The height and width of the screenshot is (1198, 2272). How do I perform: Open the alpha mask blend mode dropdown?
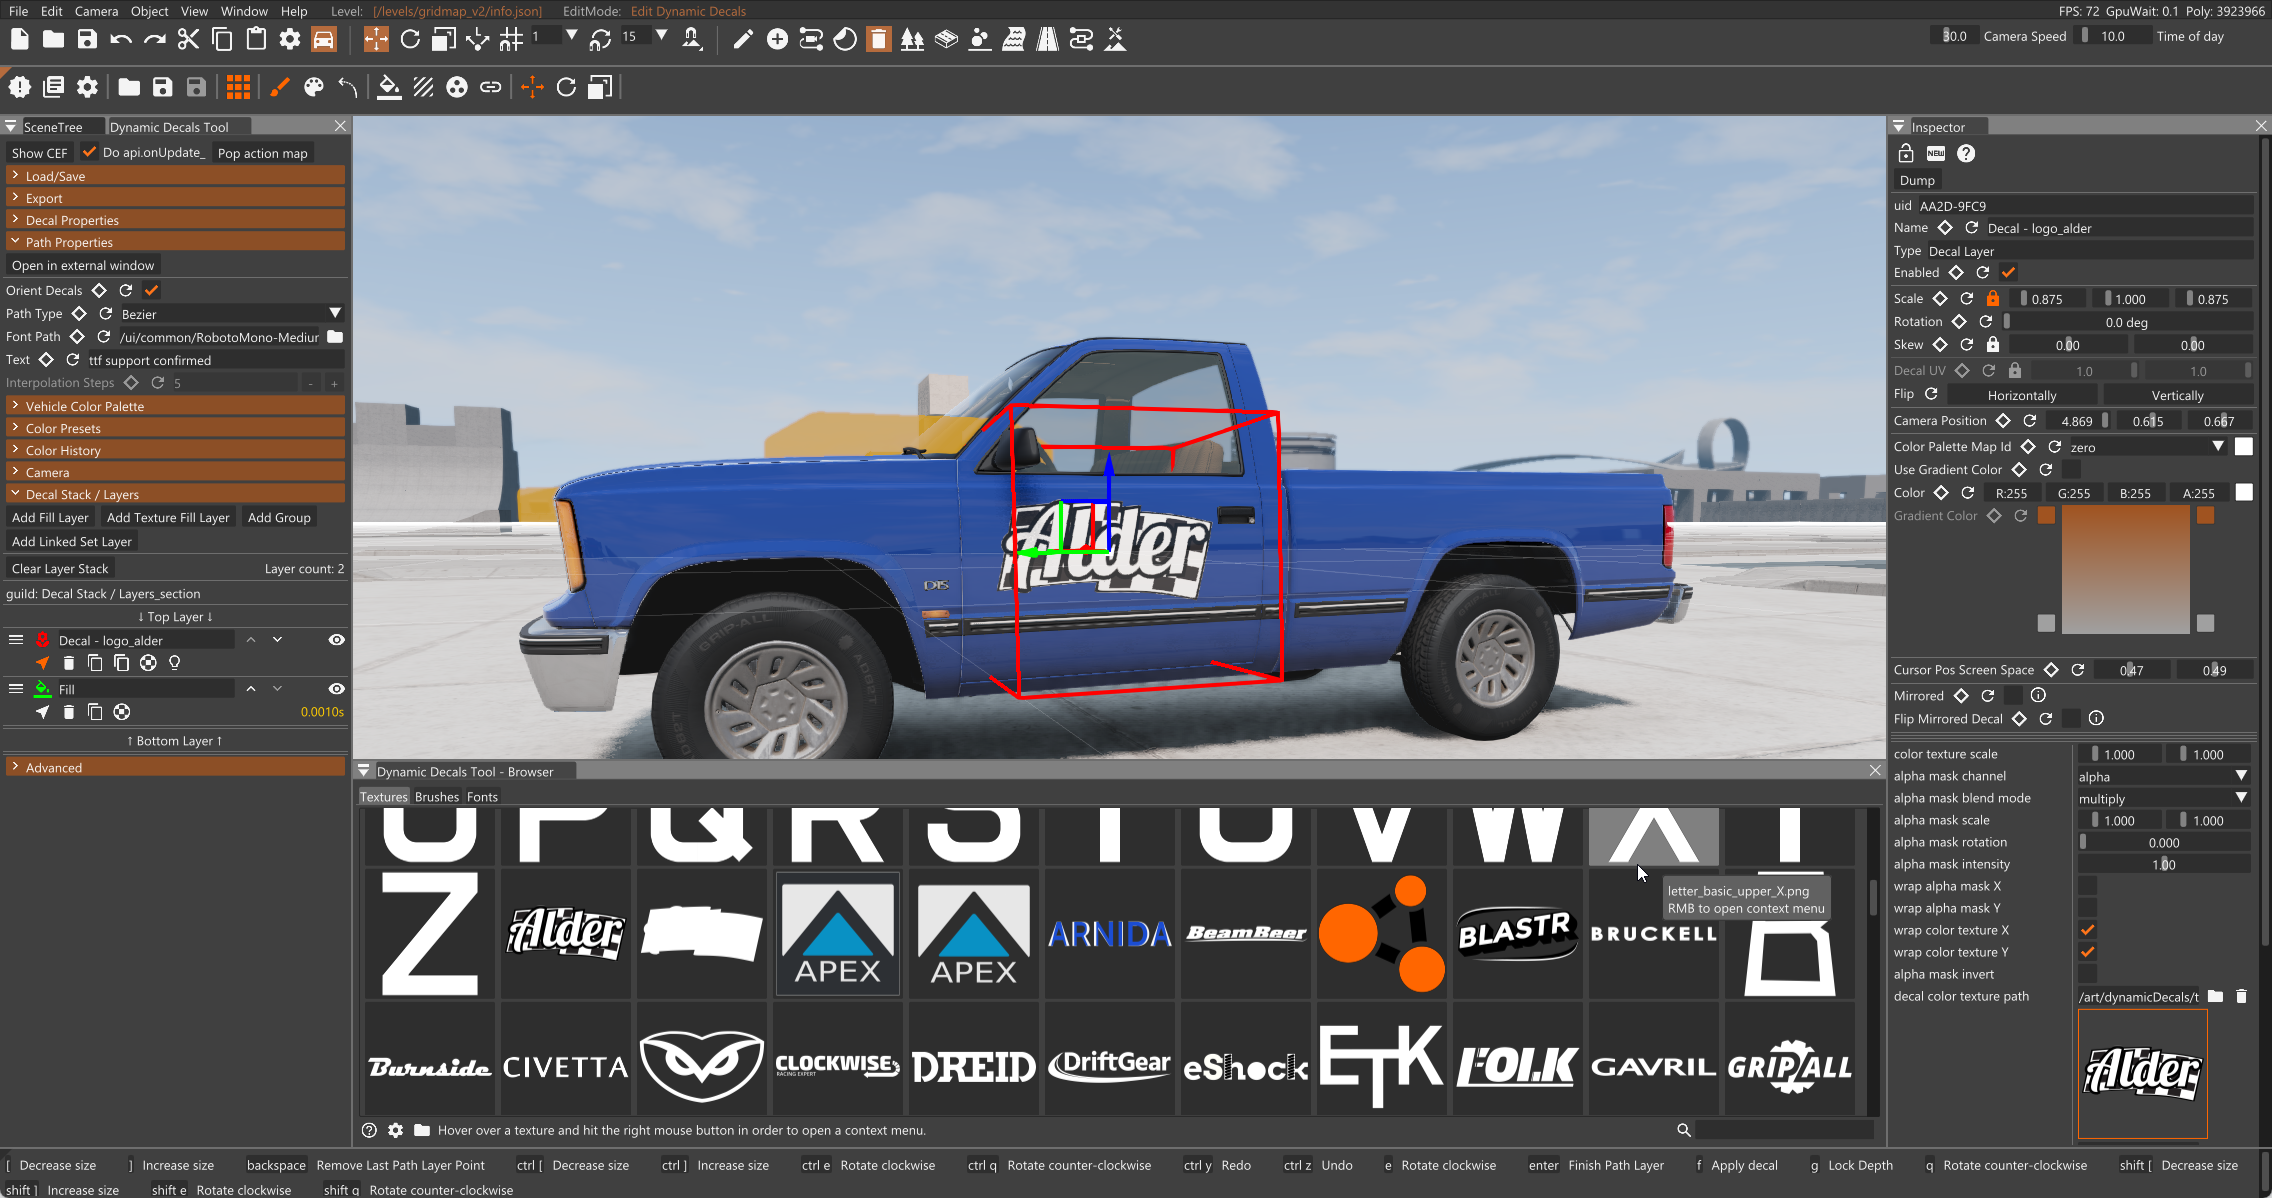(x=2162, y=798)
